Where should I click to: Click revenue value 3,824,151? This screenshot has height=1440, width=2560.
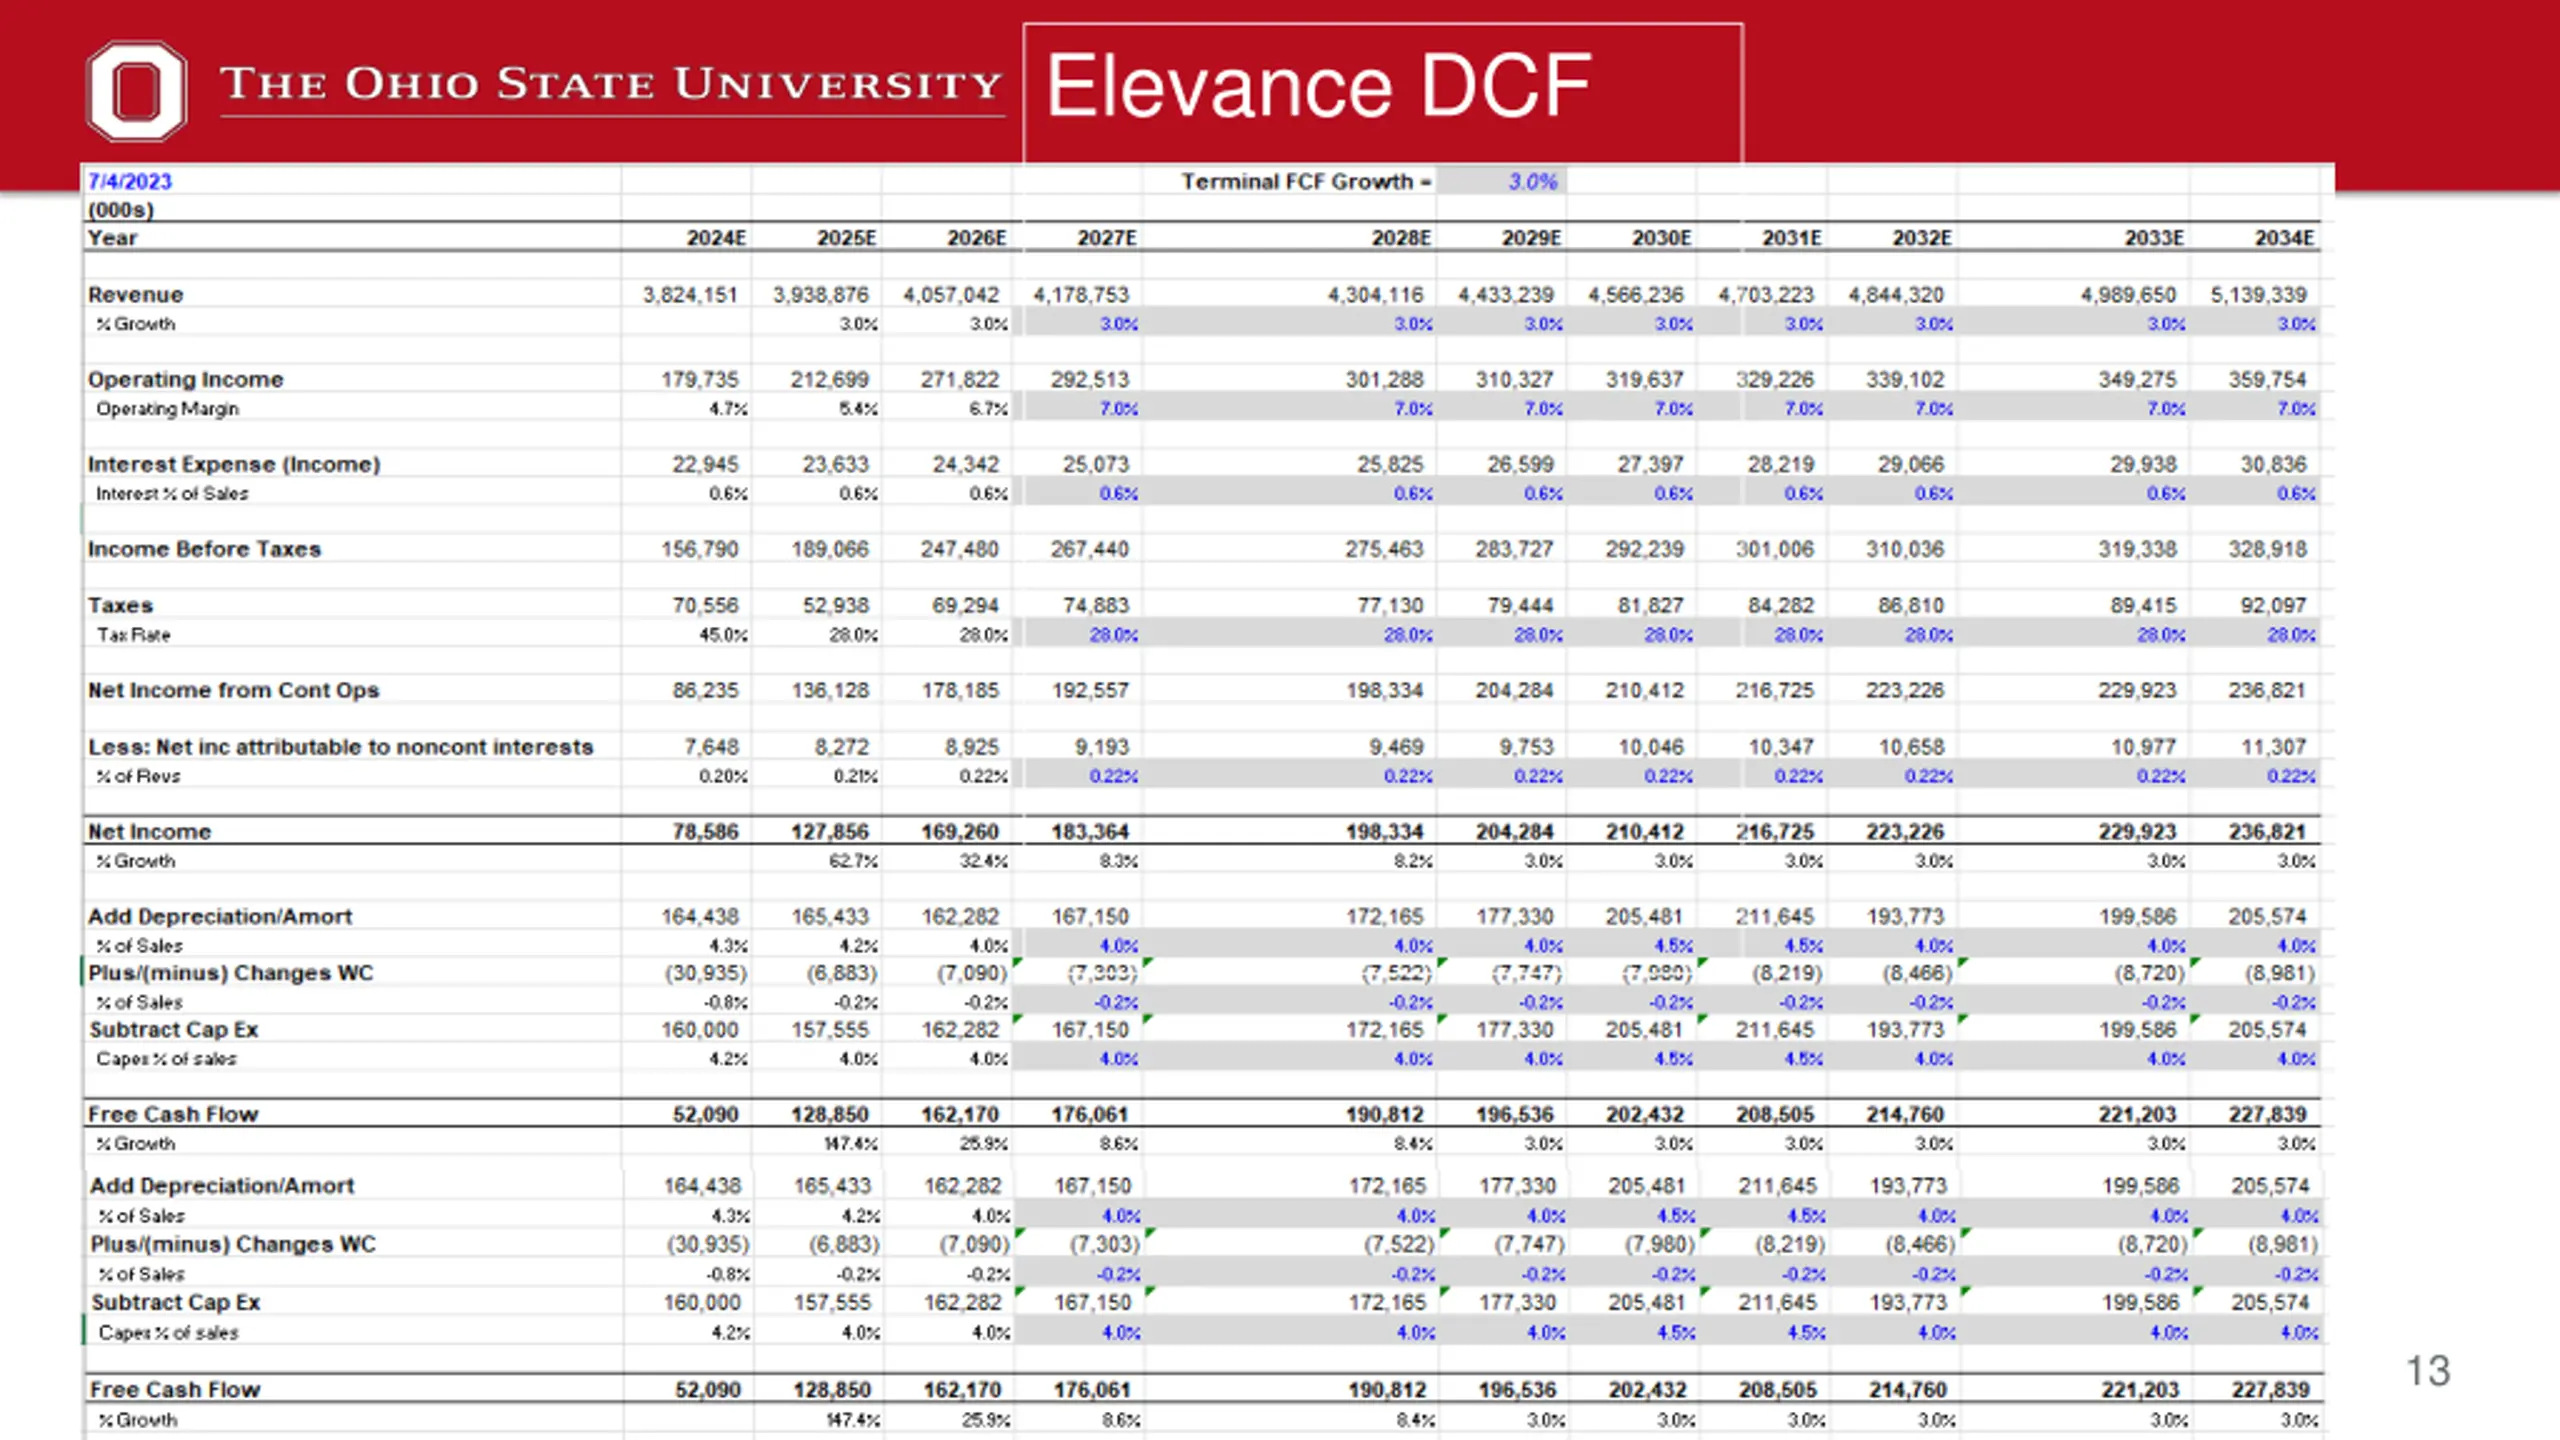coord(690,295)
